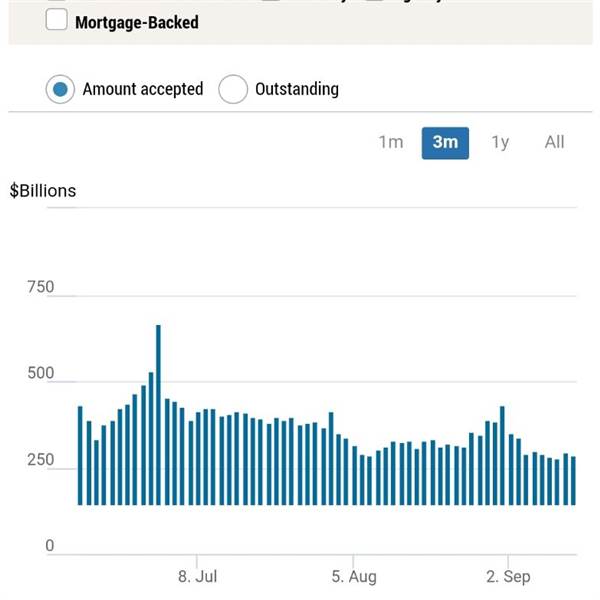Image resolution: width=600 pixels, height=600 pixels.
Task: Show All time range data
Action: pos(554,142)
